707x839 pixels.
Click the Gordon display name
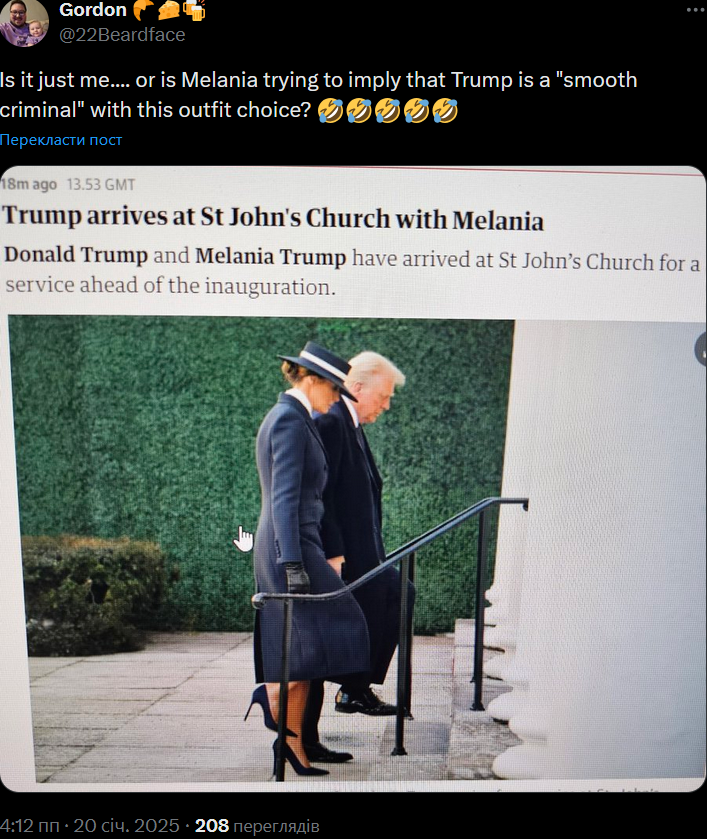(93, 10)
